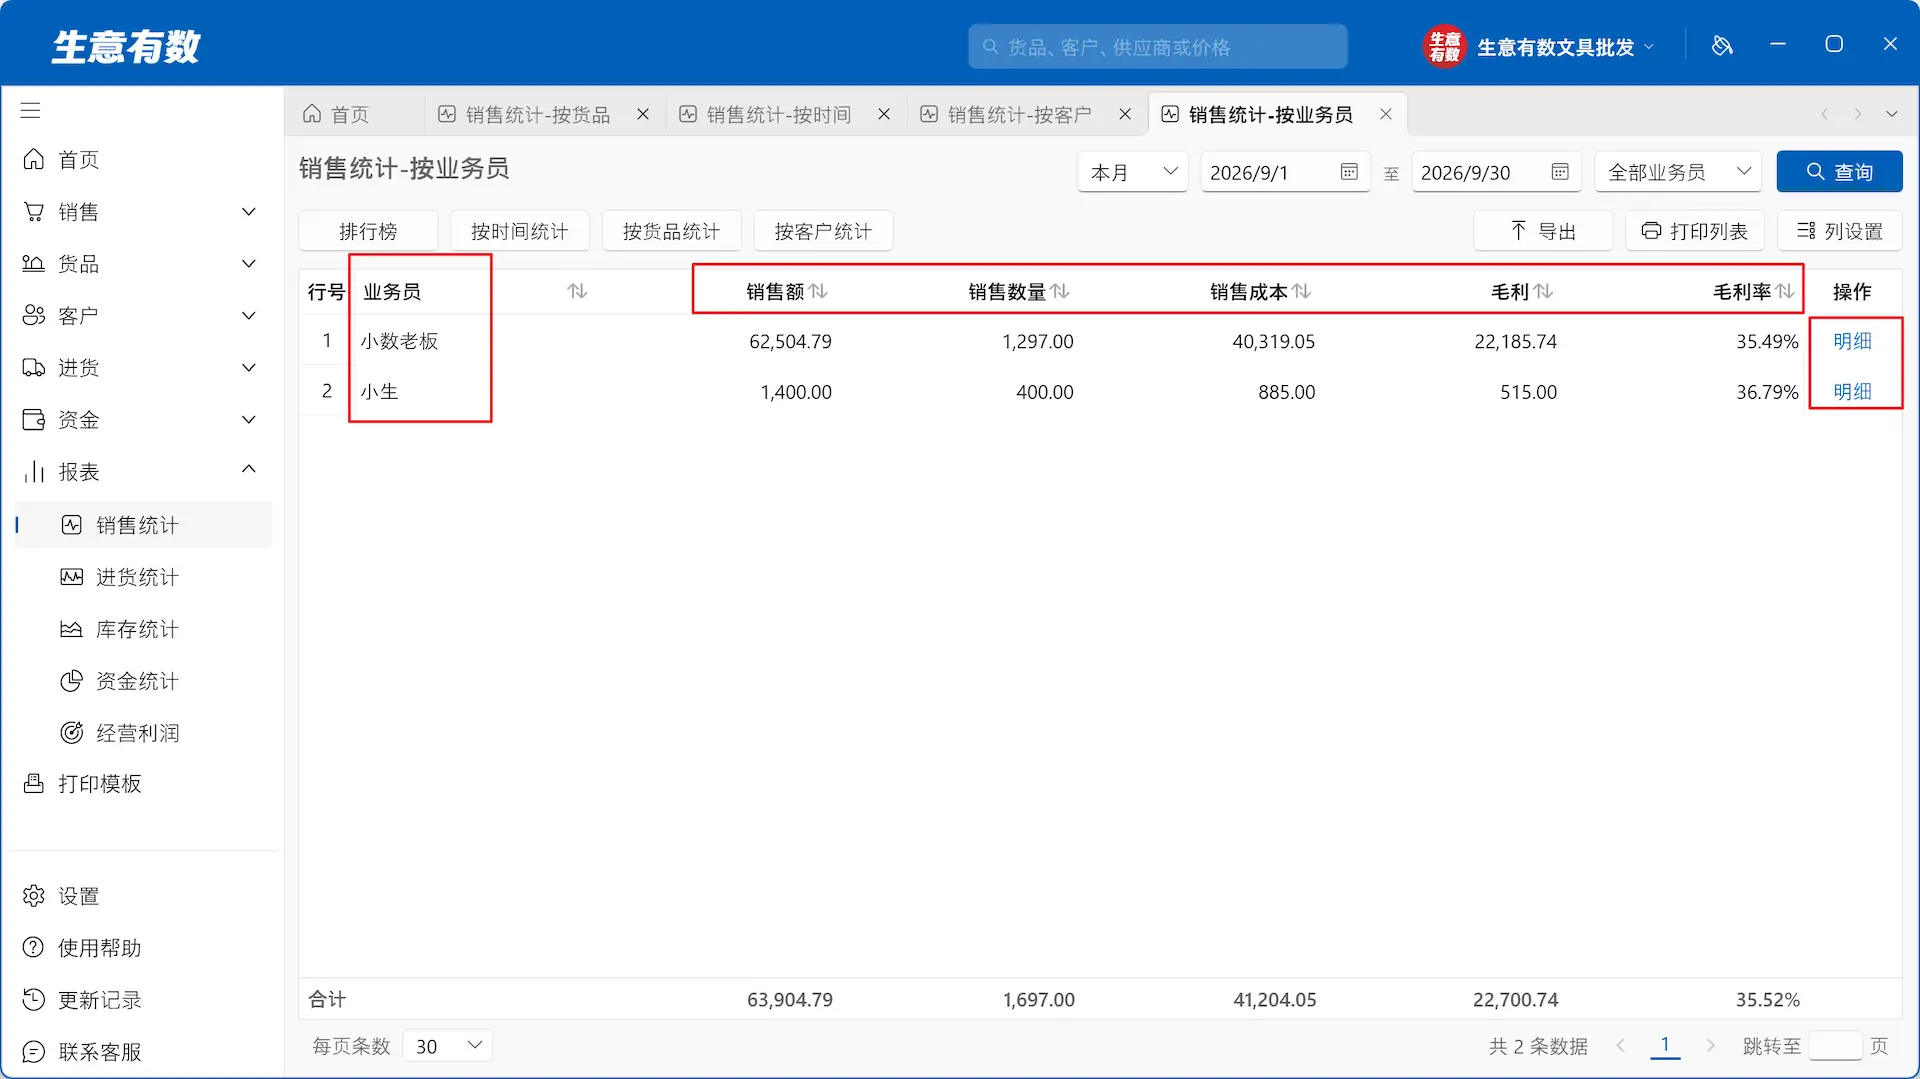
Task: Click the 查询 search button
Action: (1839, 172)
